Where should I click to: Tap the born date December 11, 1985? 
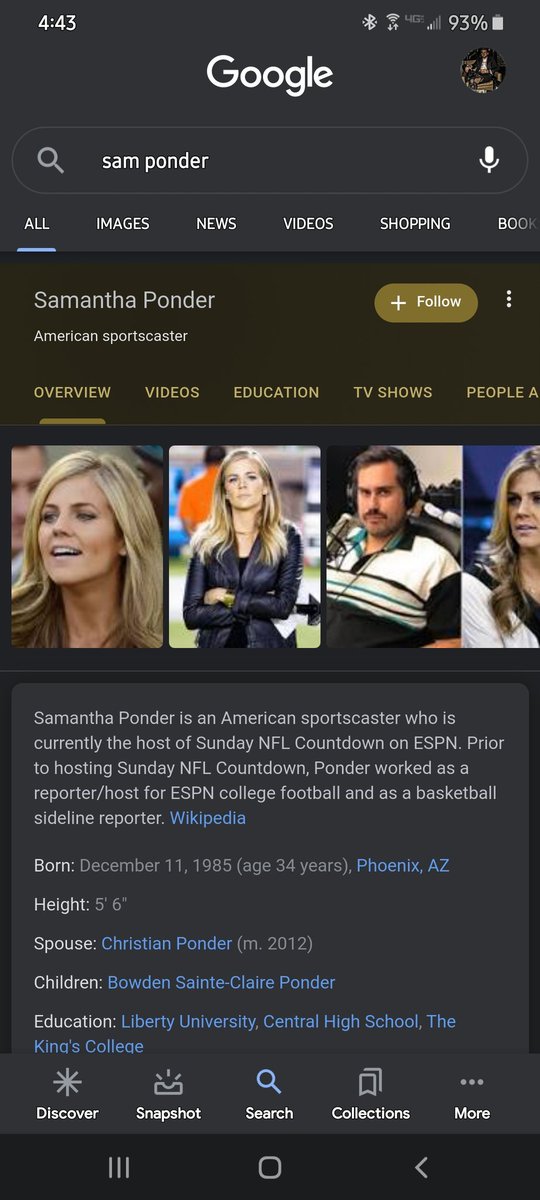coord(155,865)
